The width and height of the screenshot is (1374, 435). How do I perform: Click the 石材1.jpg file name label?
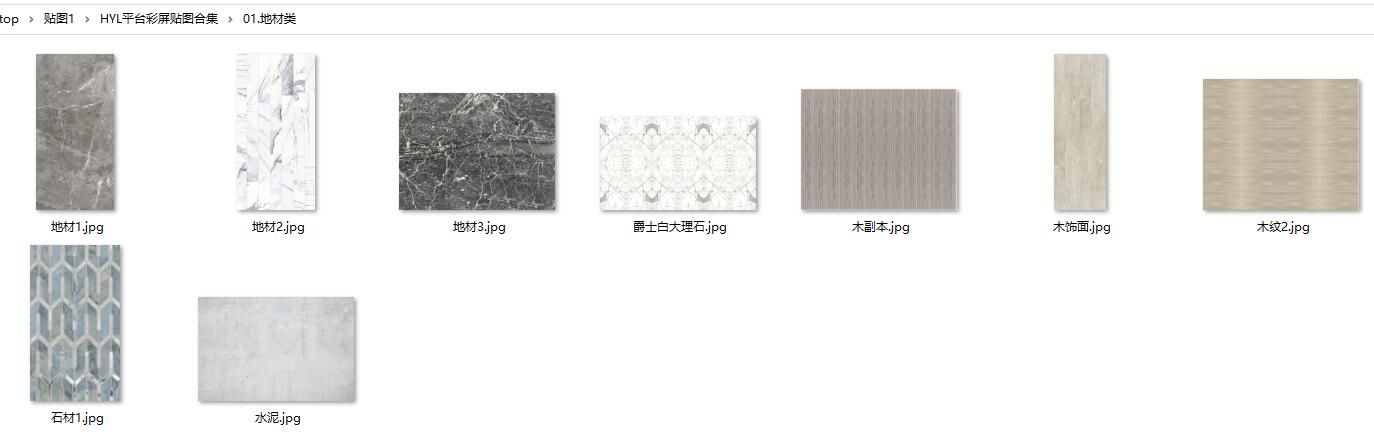point(77,418)
